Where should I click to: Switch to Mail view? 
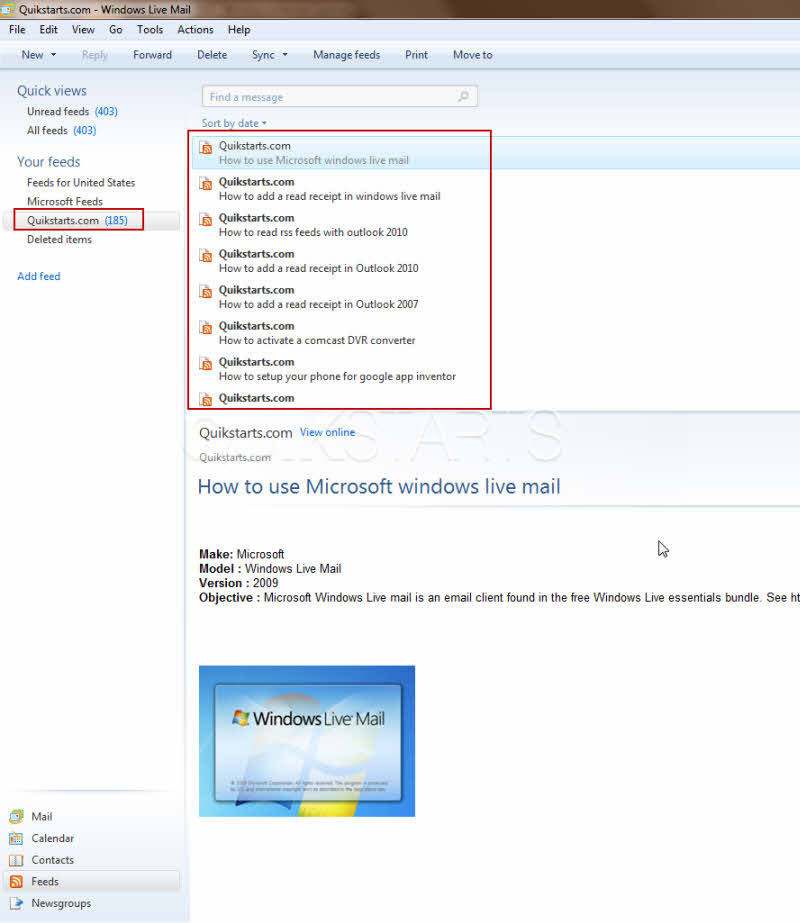[x=42, y=816]
